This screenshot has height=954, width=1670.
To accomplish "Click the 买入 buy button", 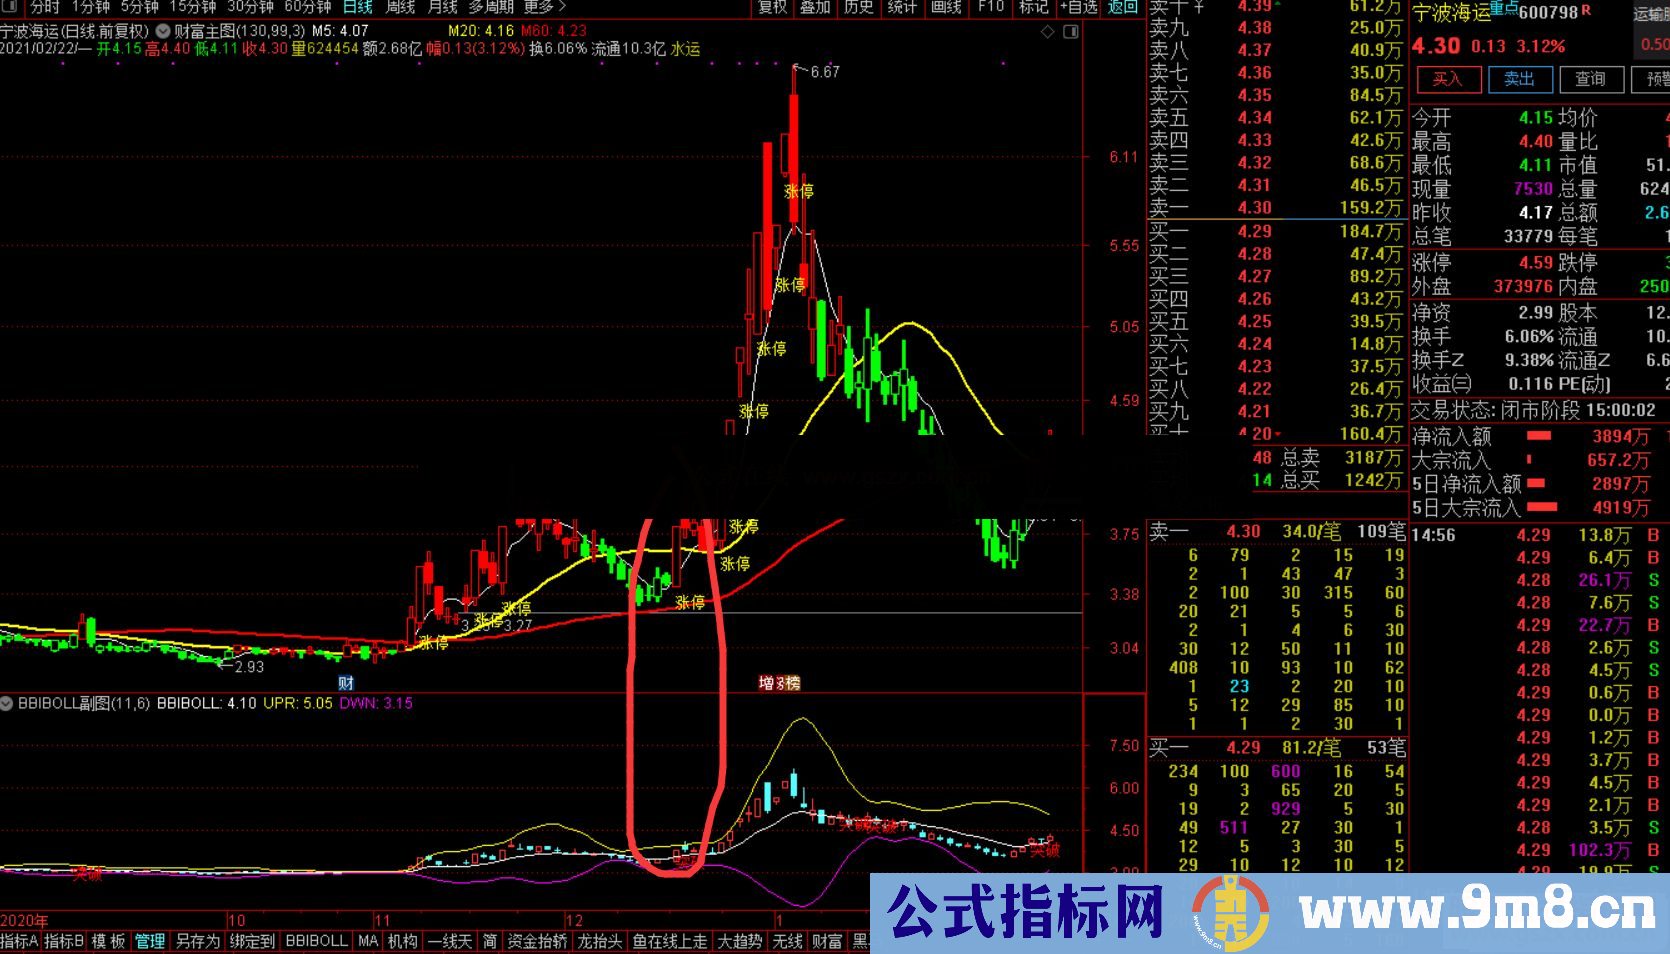I will point(1447,80).
